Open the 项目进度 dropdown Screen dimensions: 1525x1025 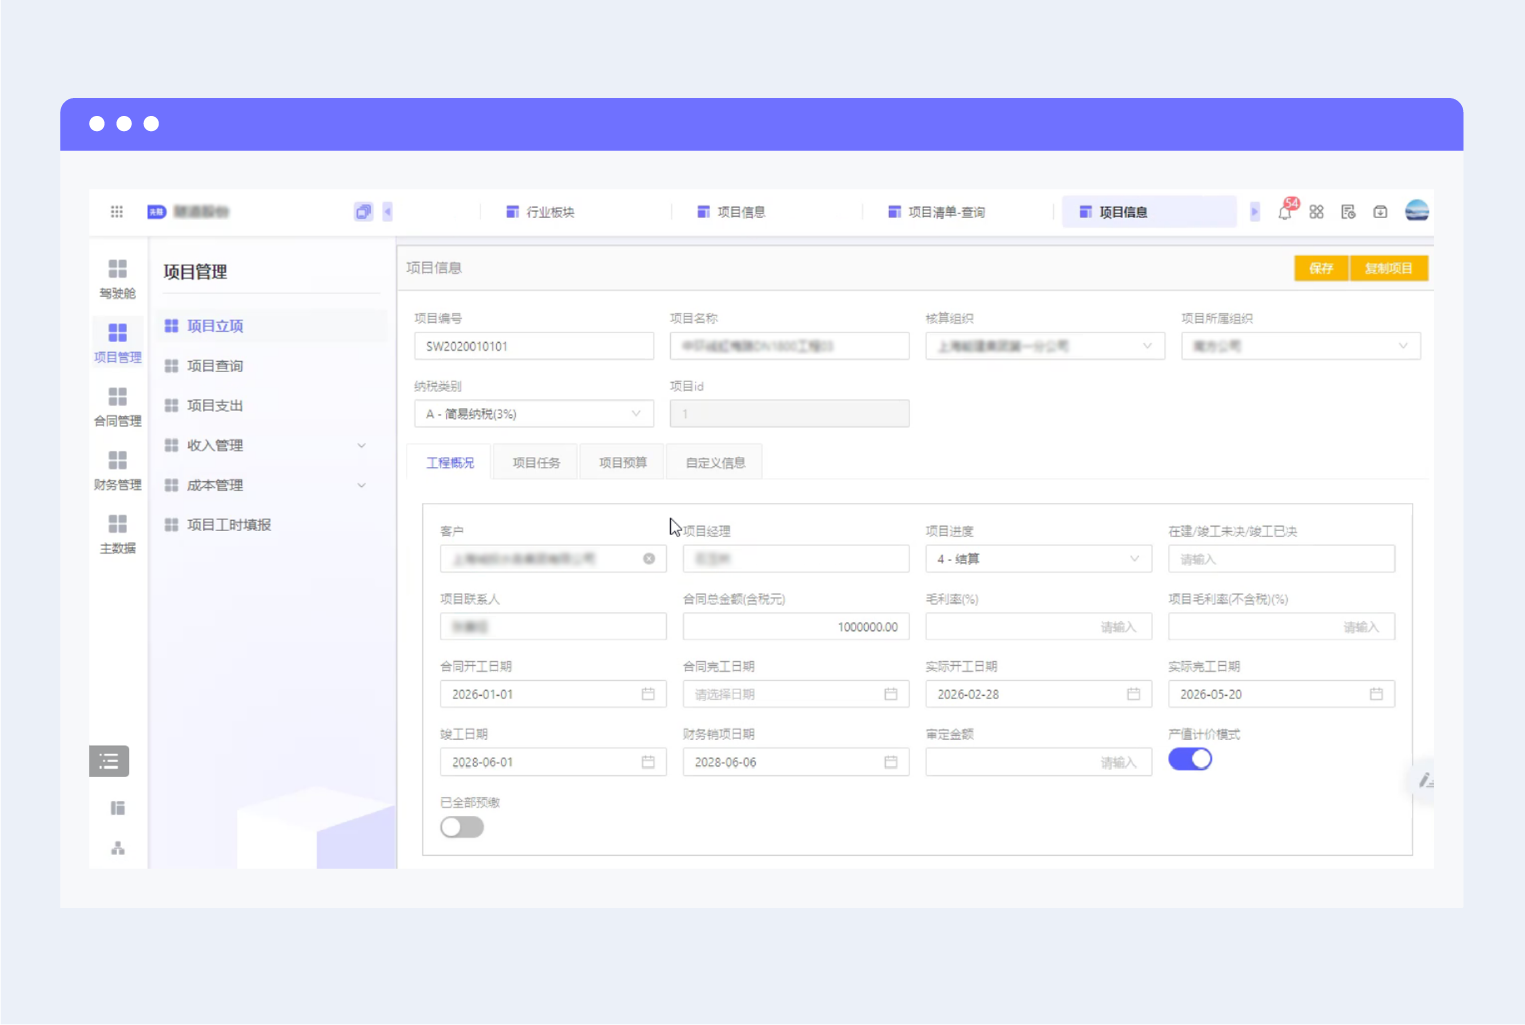[1038, 559]
